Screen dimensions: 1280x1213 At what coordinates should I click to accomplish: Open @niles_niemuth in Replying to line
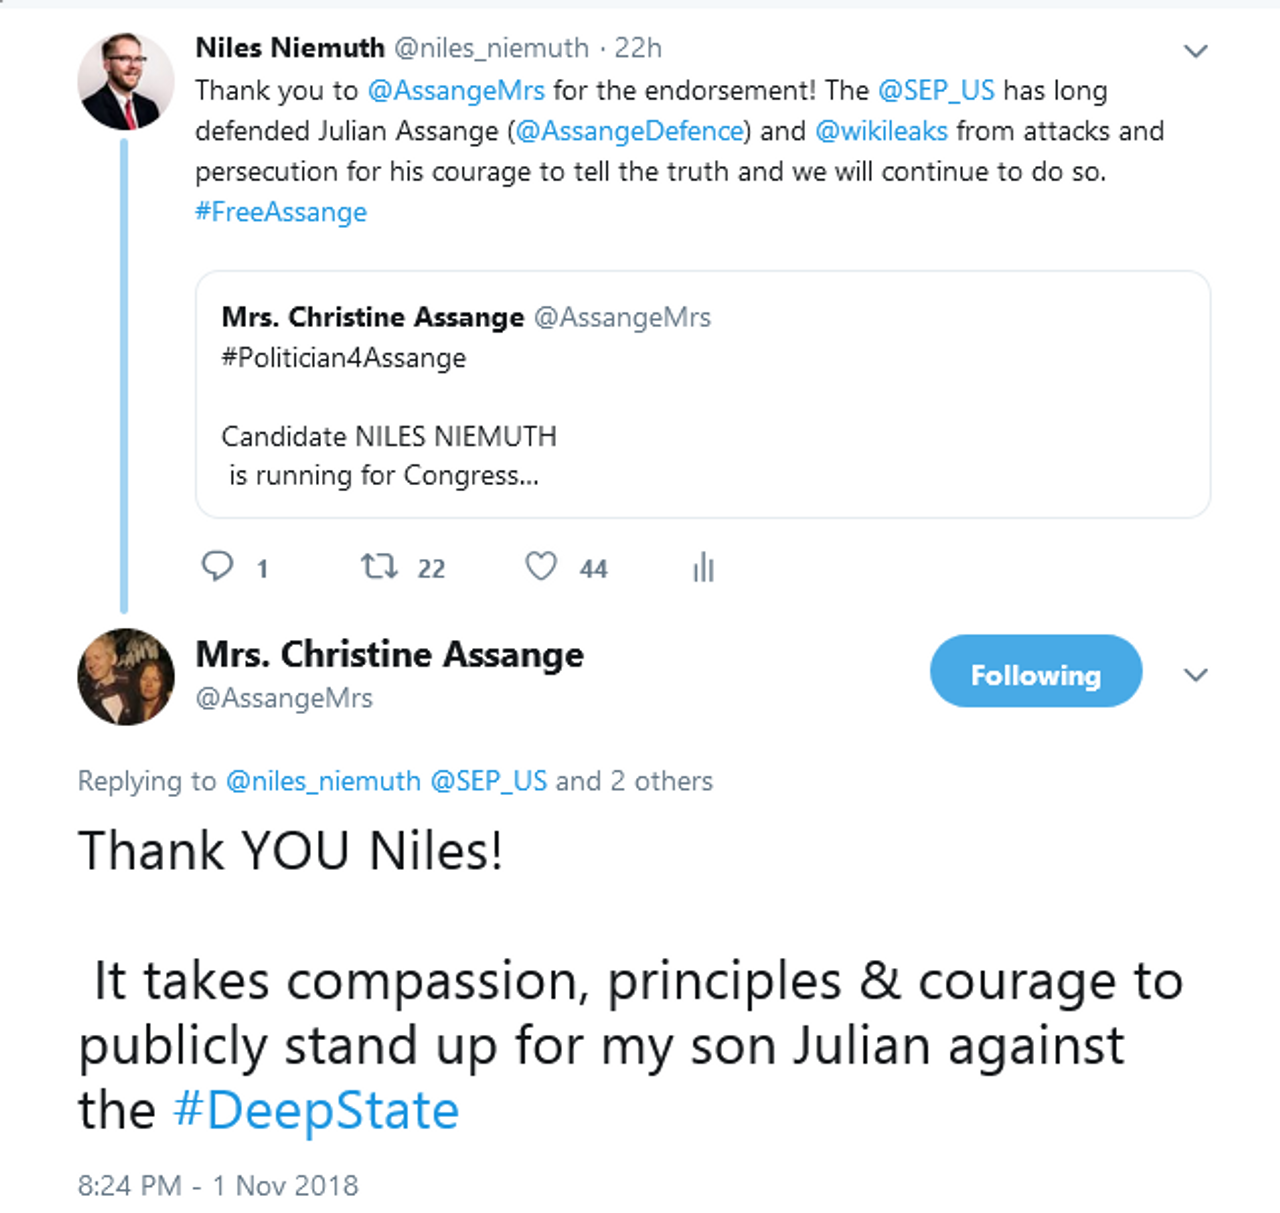click(323, 781)
